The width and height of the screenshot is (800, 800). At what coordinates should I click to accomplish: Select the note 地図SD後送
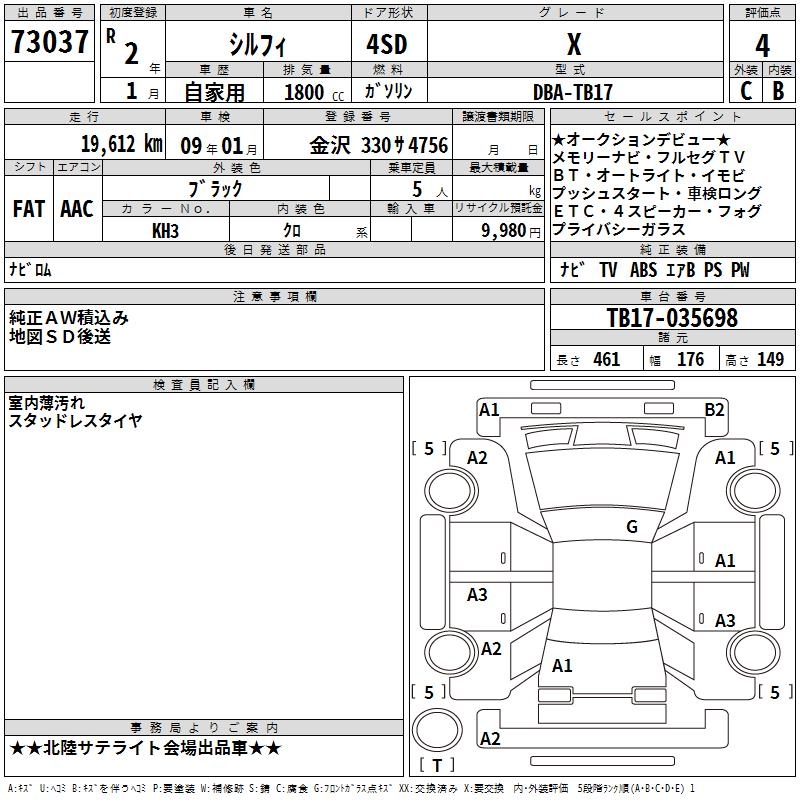click(x=60, y=337)
